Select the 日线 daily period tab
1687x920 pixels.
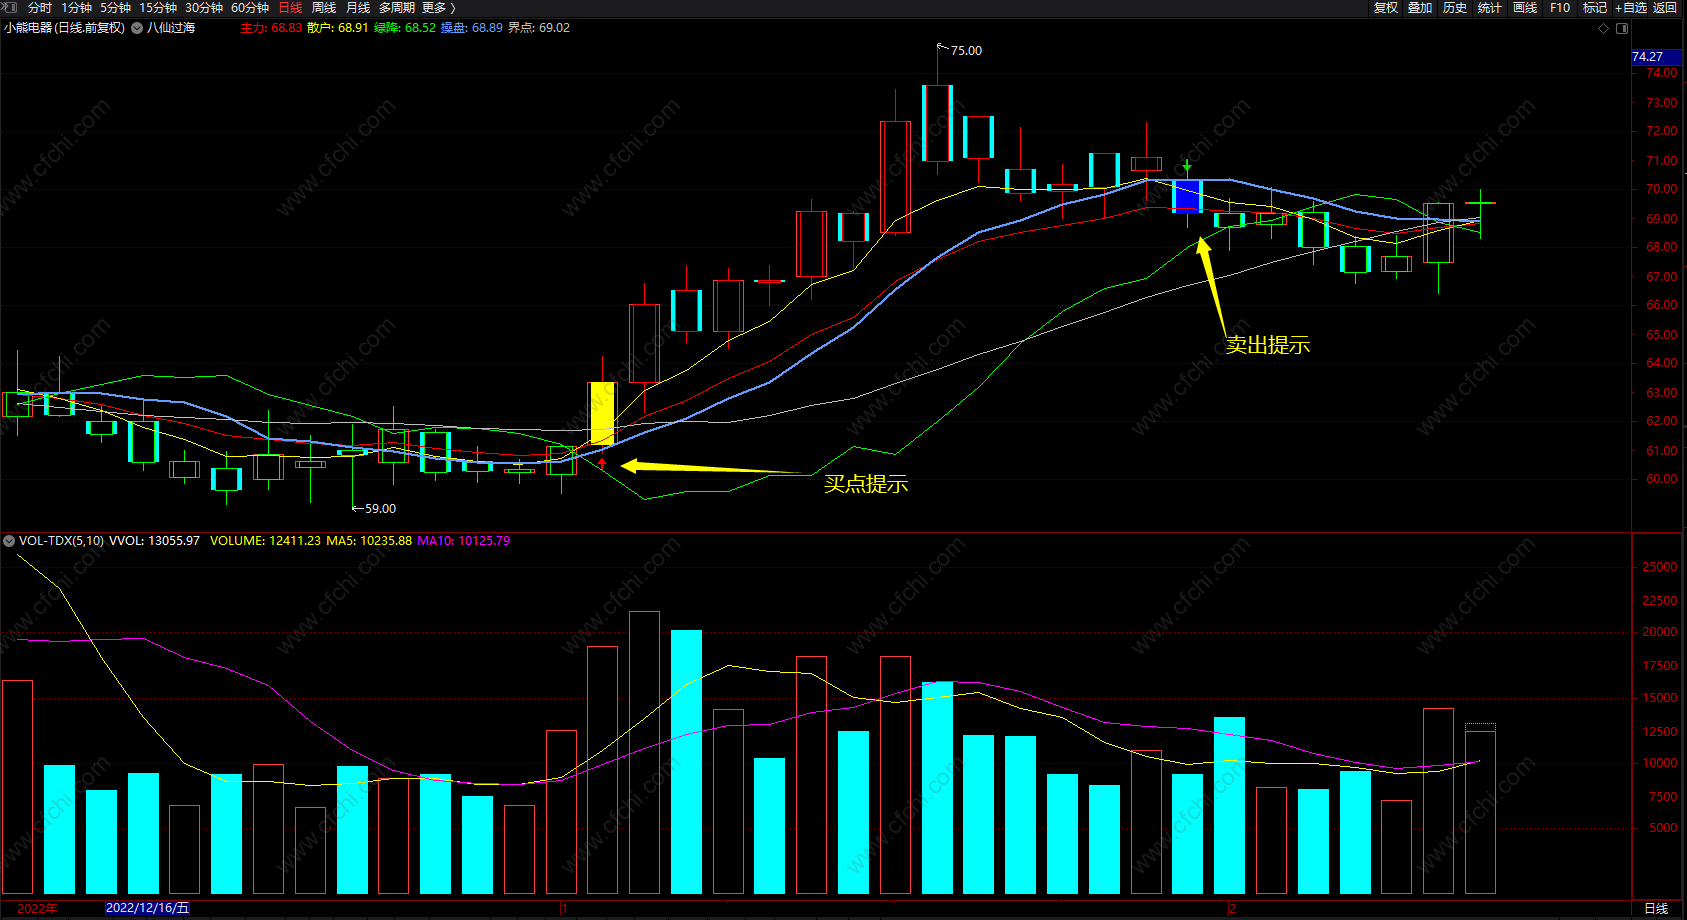[290, 7]
